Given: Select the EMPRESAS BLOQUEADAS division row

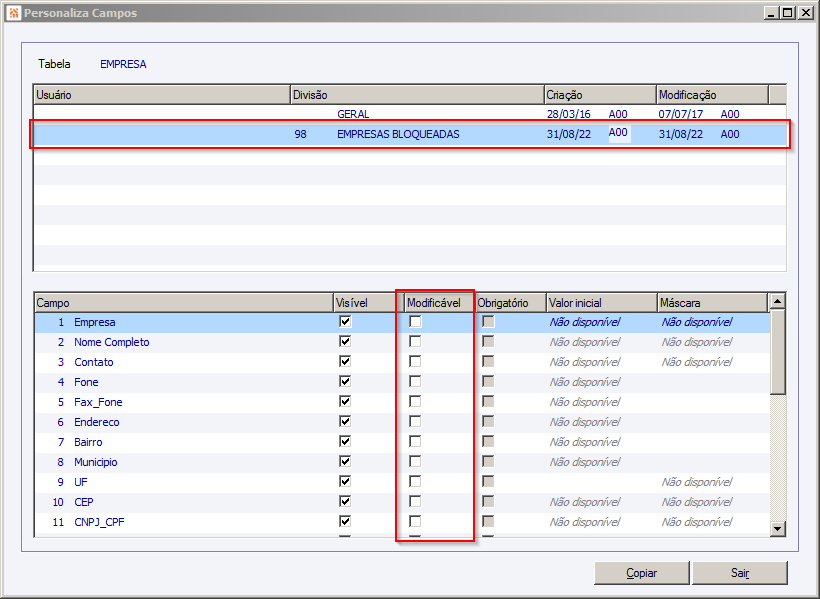Looking at the screenshot, I should (x=410, y=134).
